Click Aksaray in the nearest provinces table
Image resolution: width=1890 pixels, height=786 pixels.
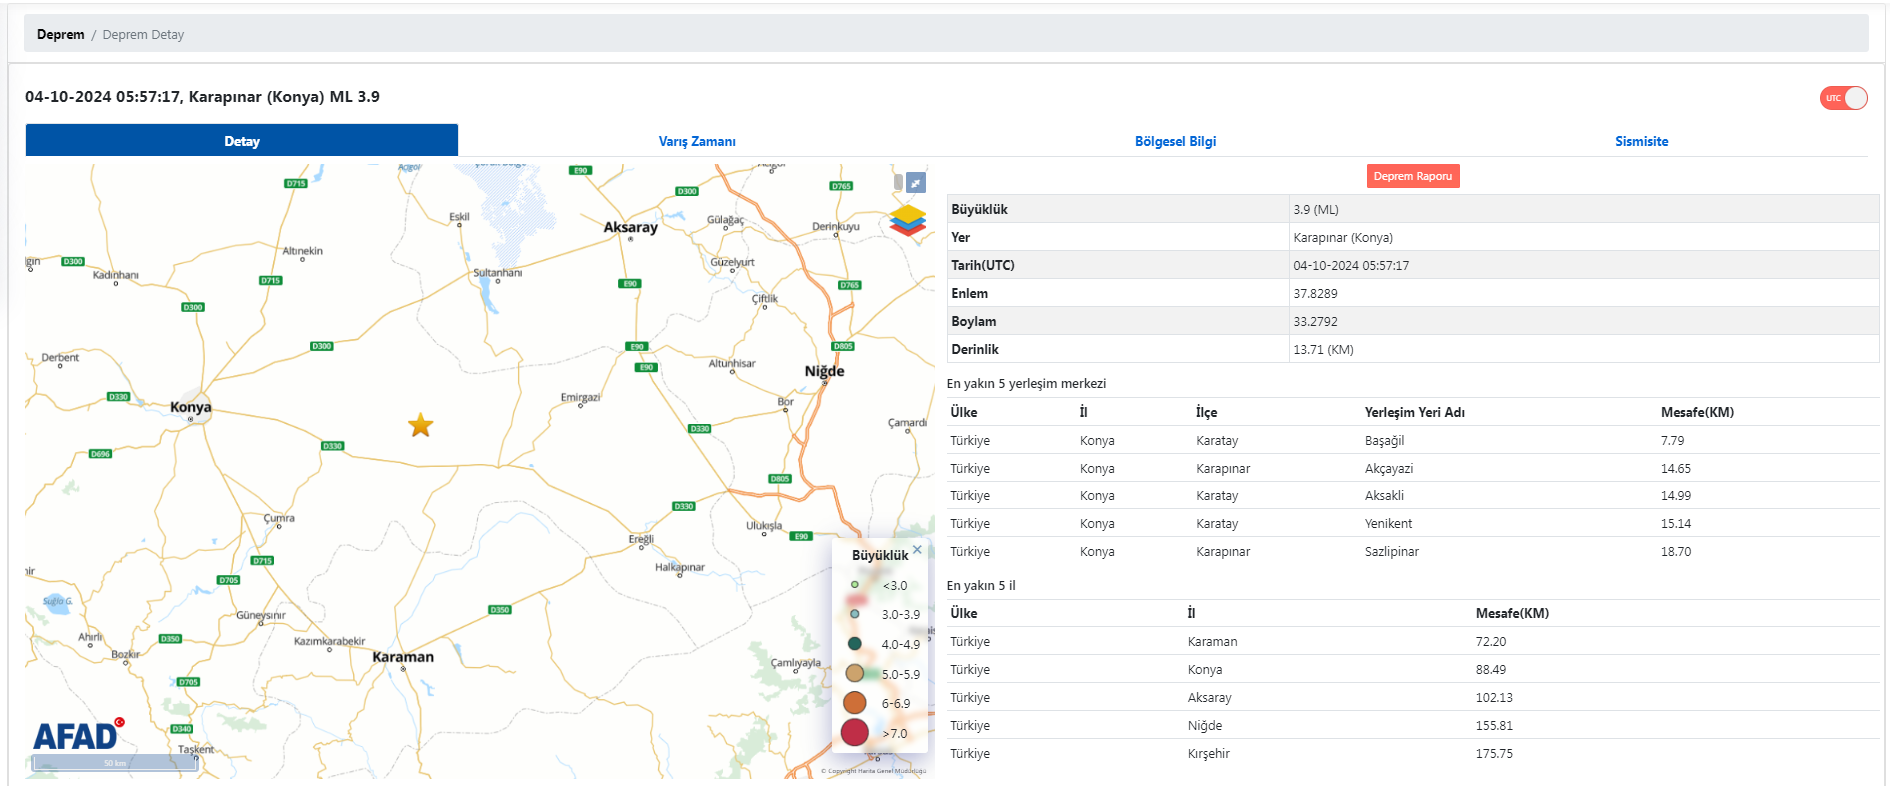click(1209, 697)
